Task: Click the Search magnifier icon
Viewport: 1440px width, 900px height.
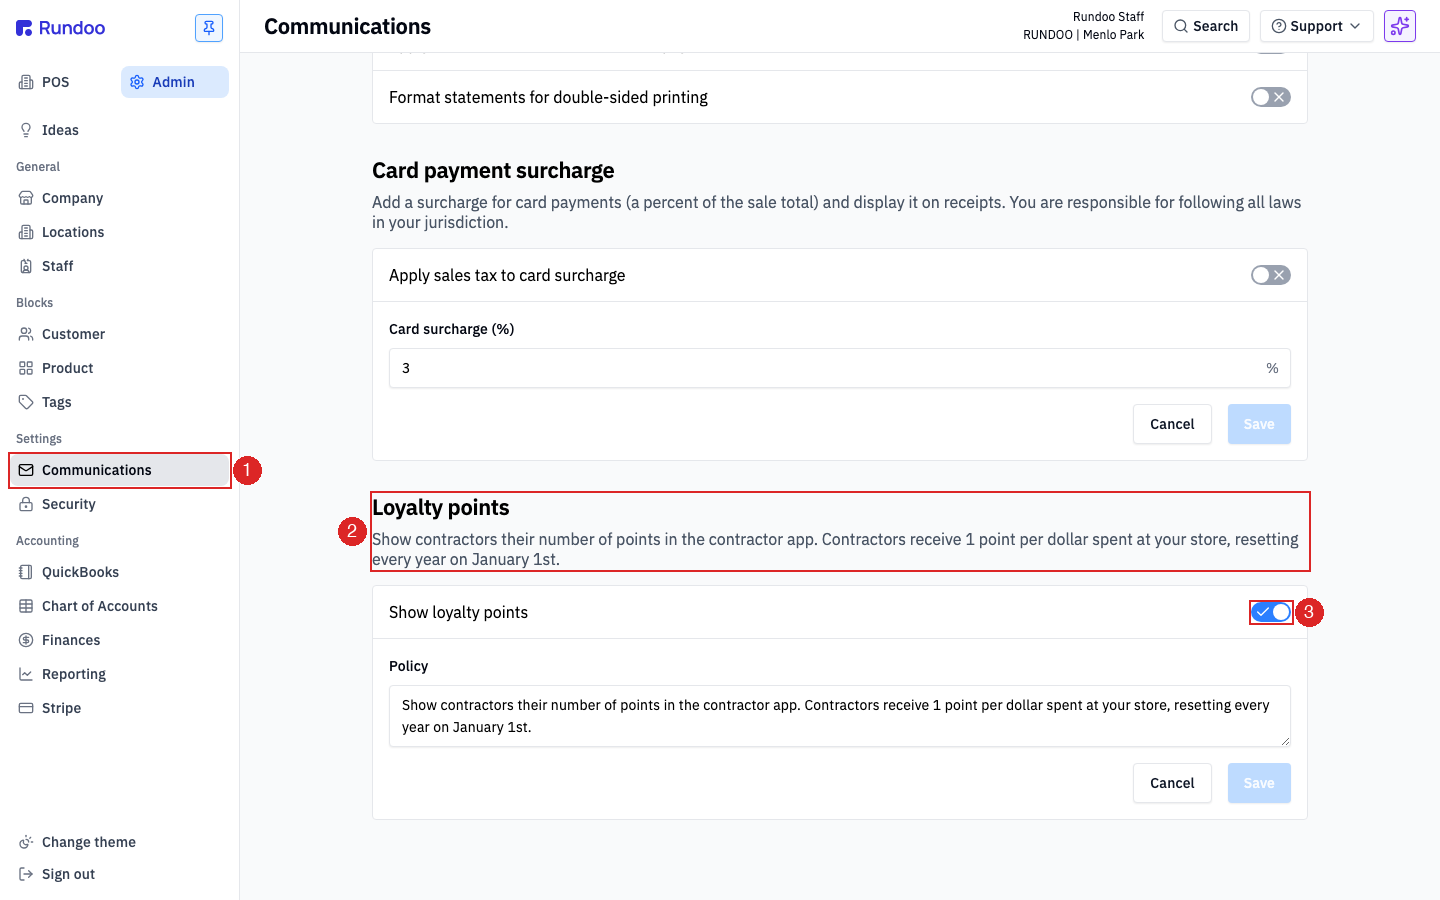Action: [1181, 26]
